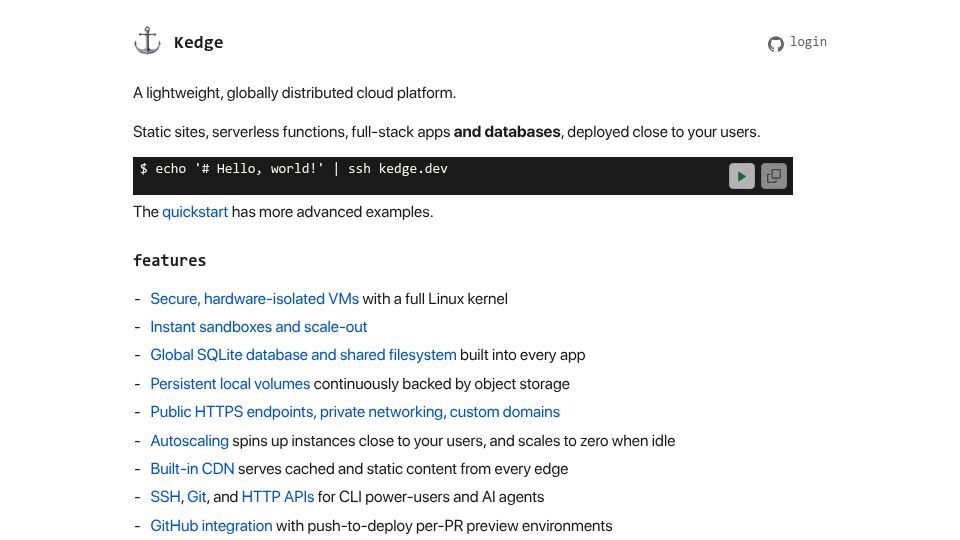
Task: Open the Git link
Action: tap(197, 497)
